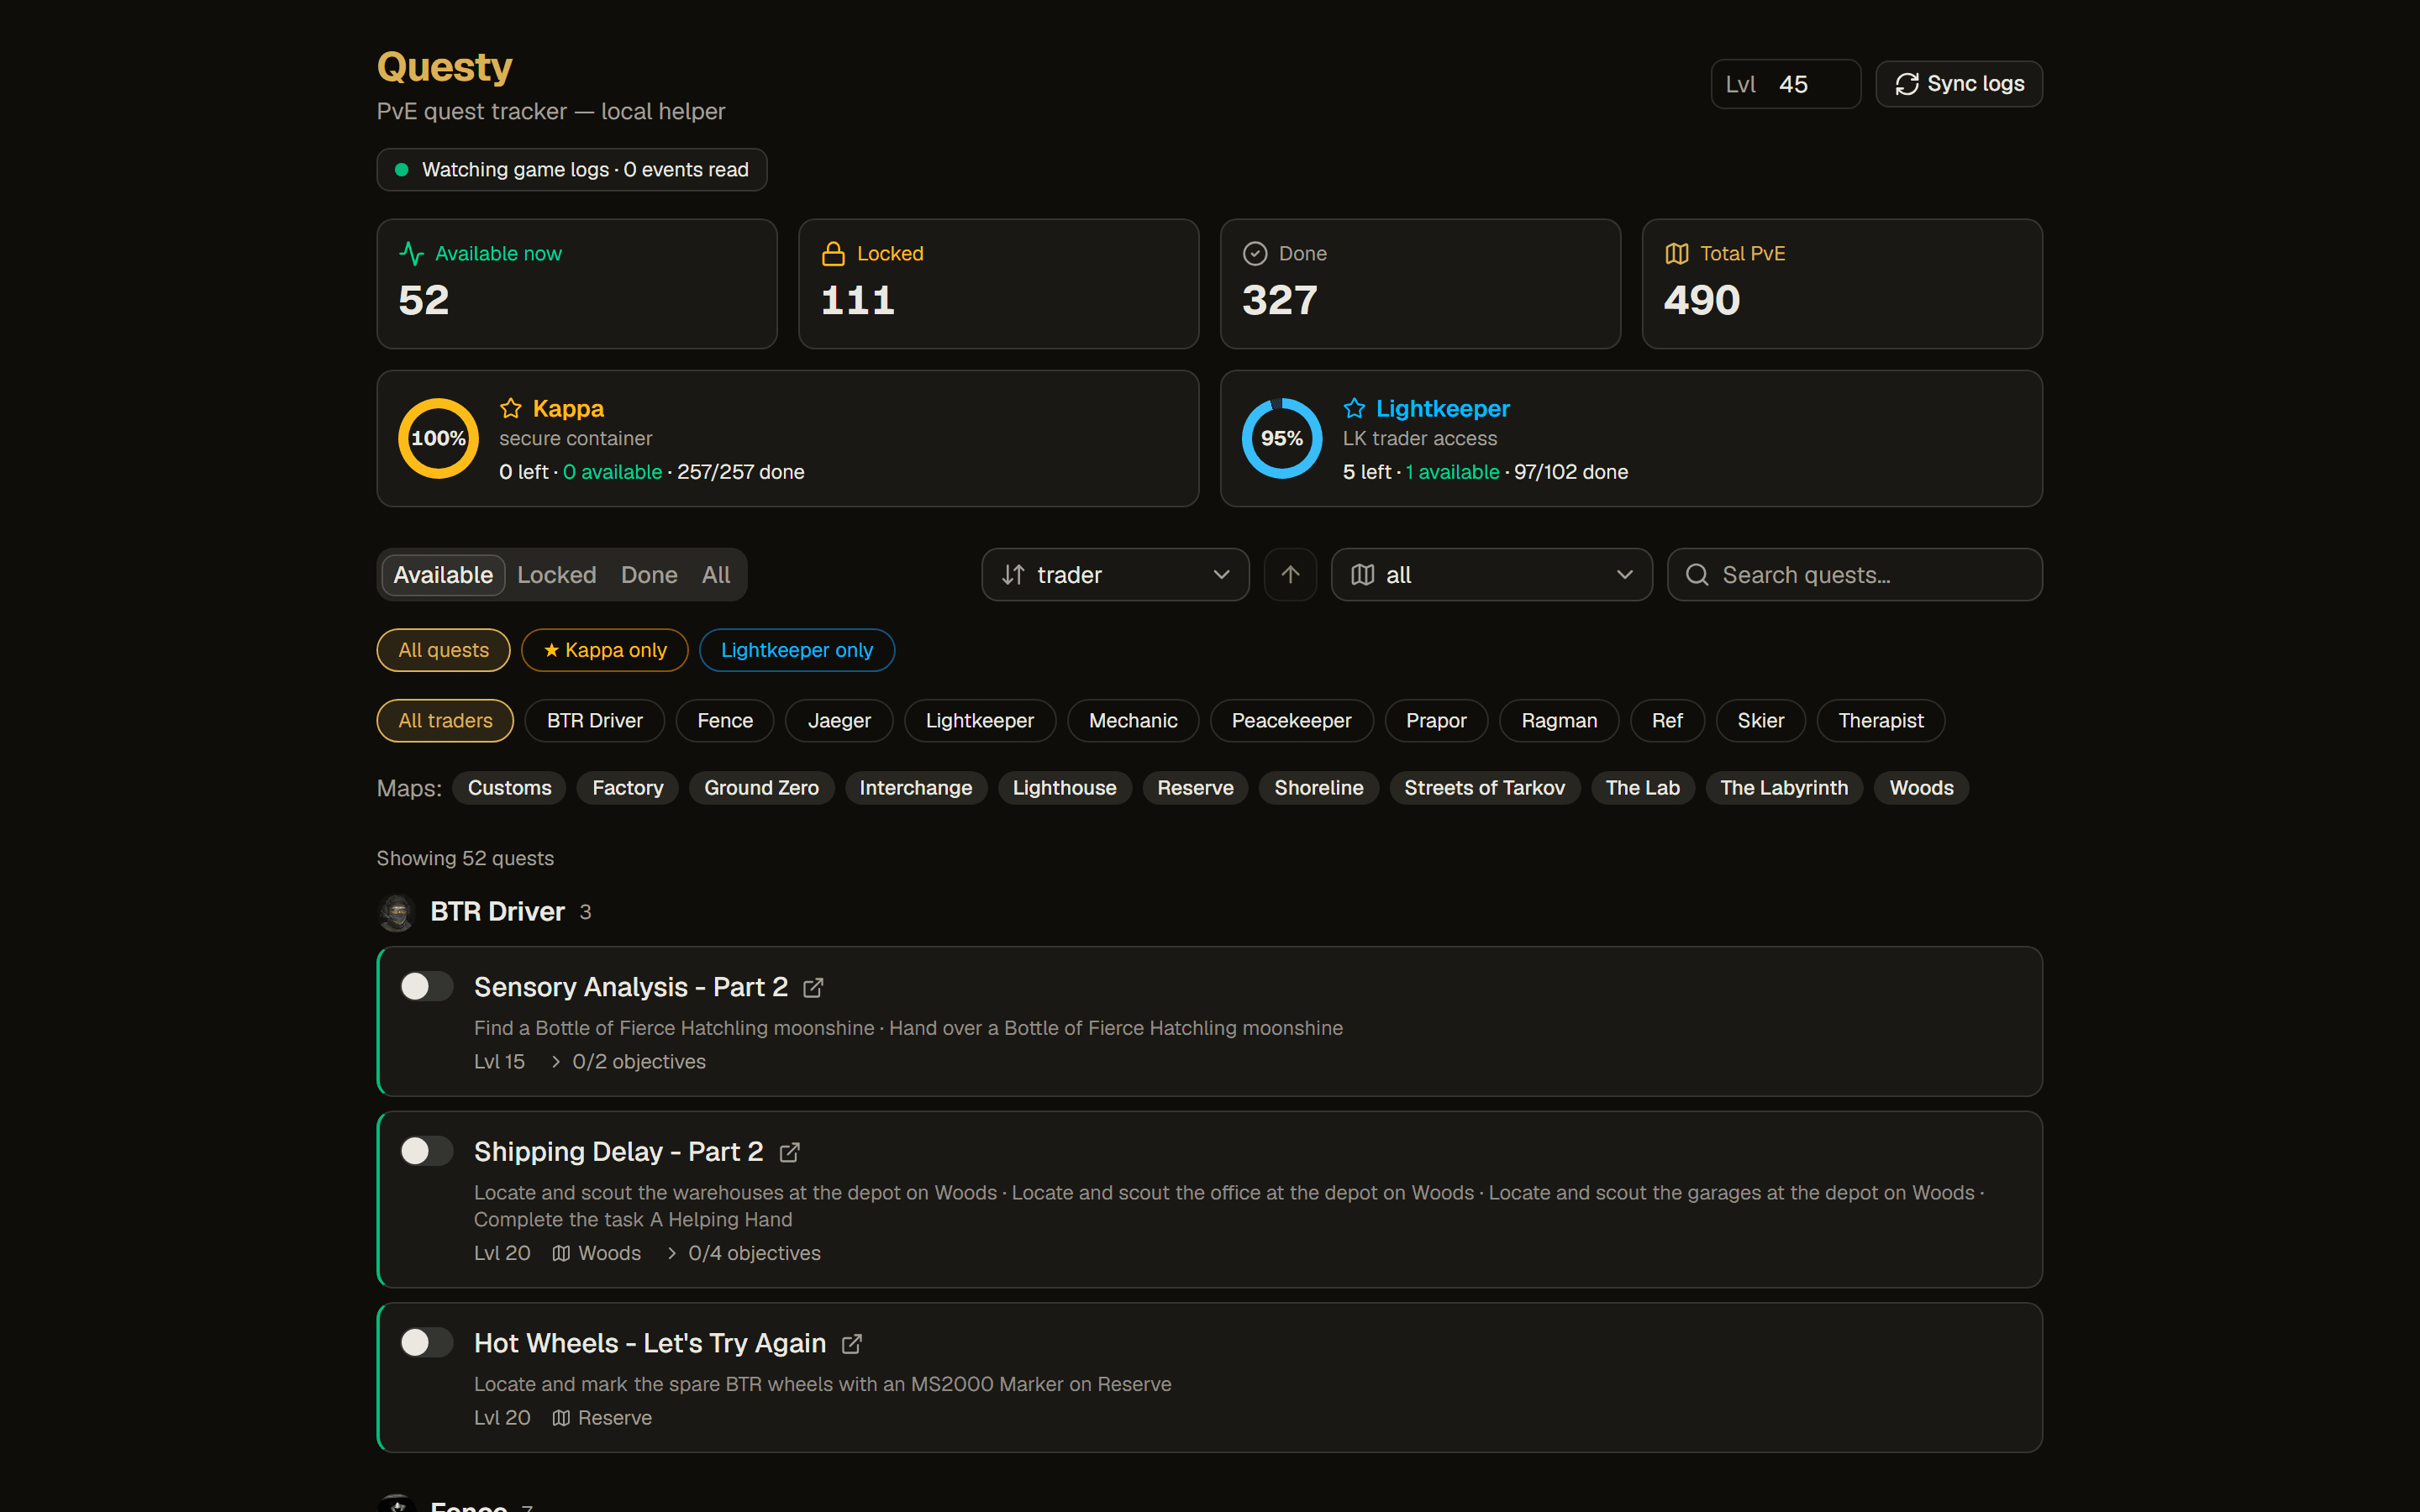Click the Total PvE map icon
This screenshot has width=2420, height=1512.
pos(1677,253)
